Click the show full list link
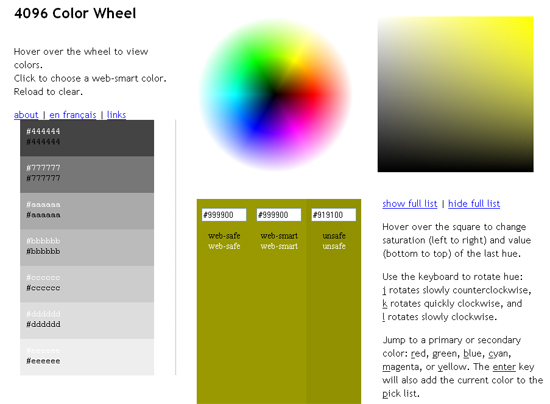The height and width of the screenshot is (404, 550). click(410, 204)
